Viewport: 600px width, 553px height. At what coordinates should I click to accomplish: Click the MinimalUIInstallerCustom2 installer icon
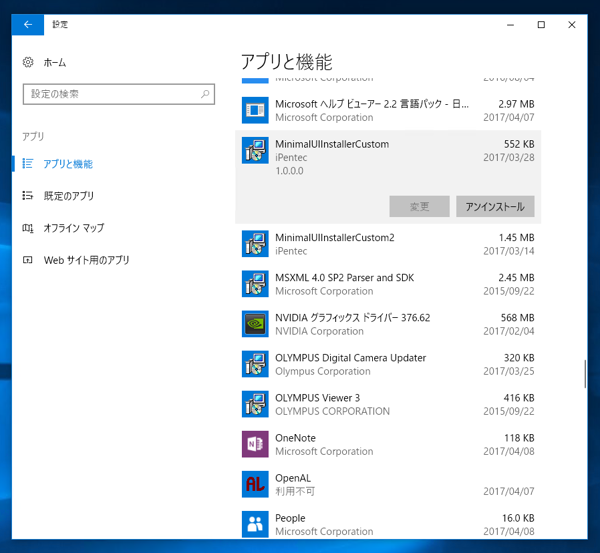click(255, 244)
